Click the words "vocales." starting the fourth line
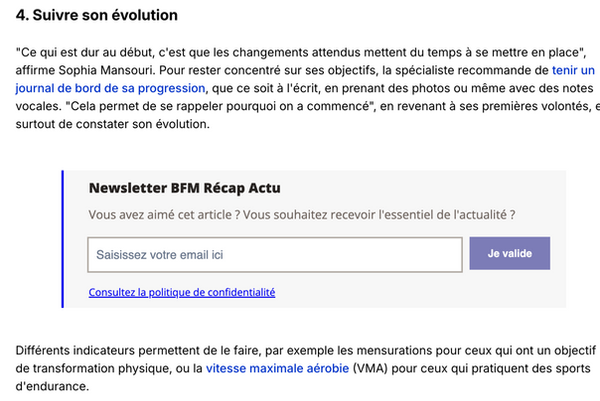Screen dimensions: 600x401 pyautogui.click(x=38, y=106)
